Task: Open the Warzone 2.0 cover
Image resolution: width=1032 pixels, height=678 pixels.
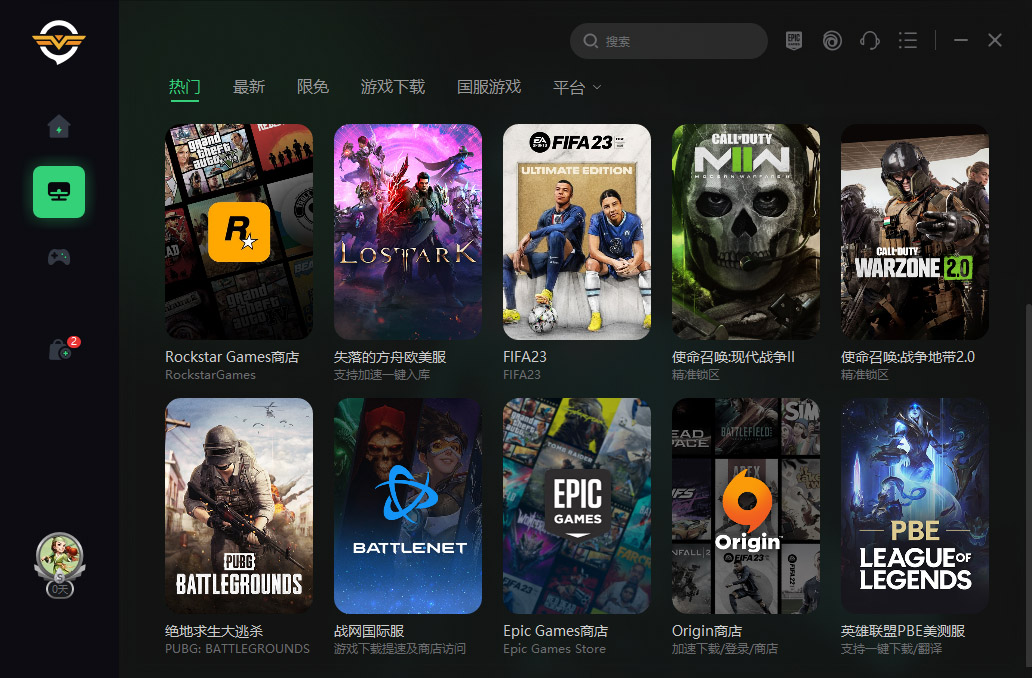Action: [915, 232]
